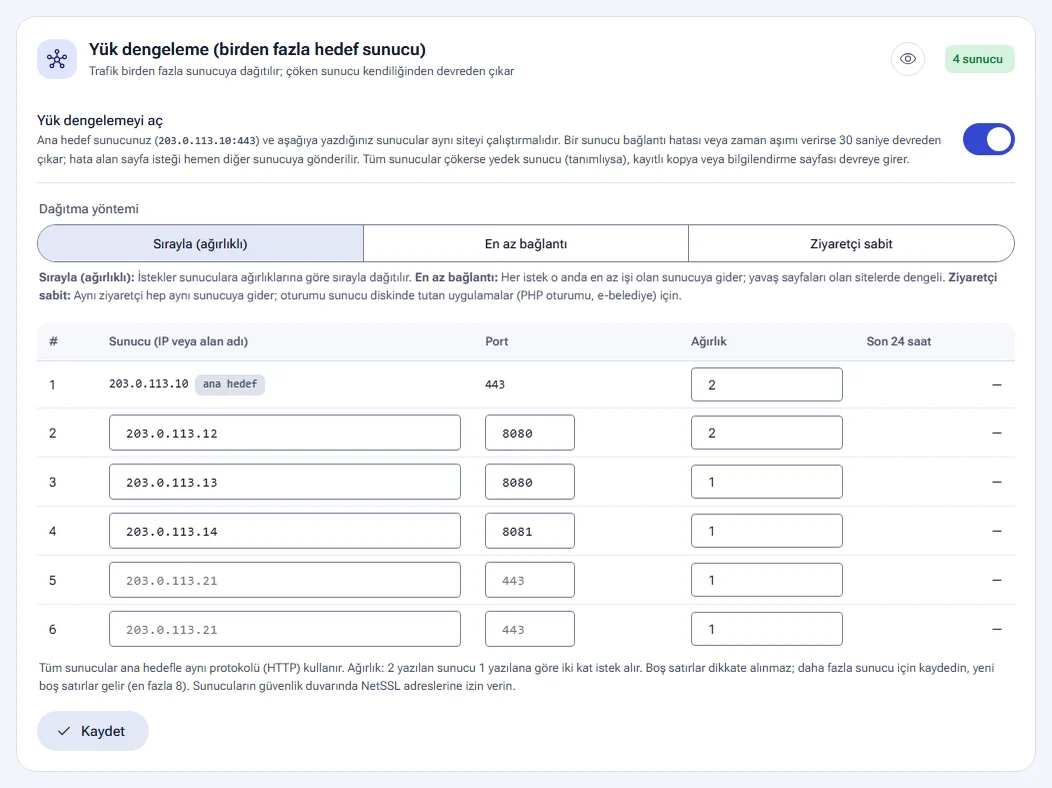Click the Dağıtma yöntemi label
This screenshot has height=788, width=1052.
click(89, 209)
